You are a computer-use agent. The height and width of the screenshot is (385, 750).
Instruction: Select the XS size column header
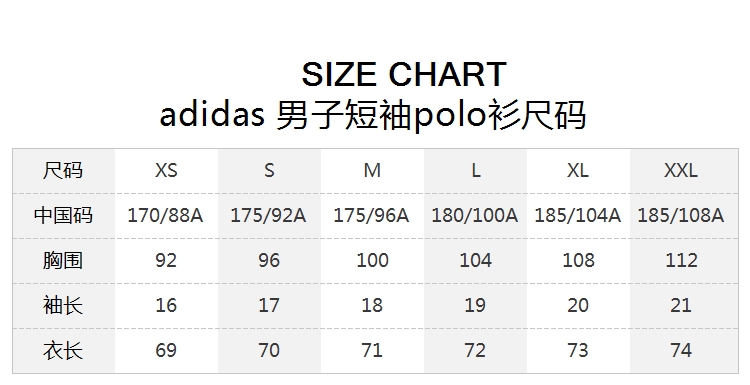click(166, 170)
